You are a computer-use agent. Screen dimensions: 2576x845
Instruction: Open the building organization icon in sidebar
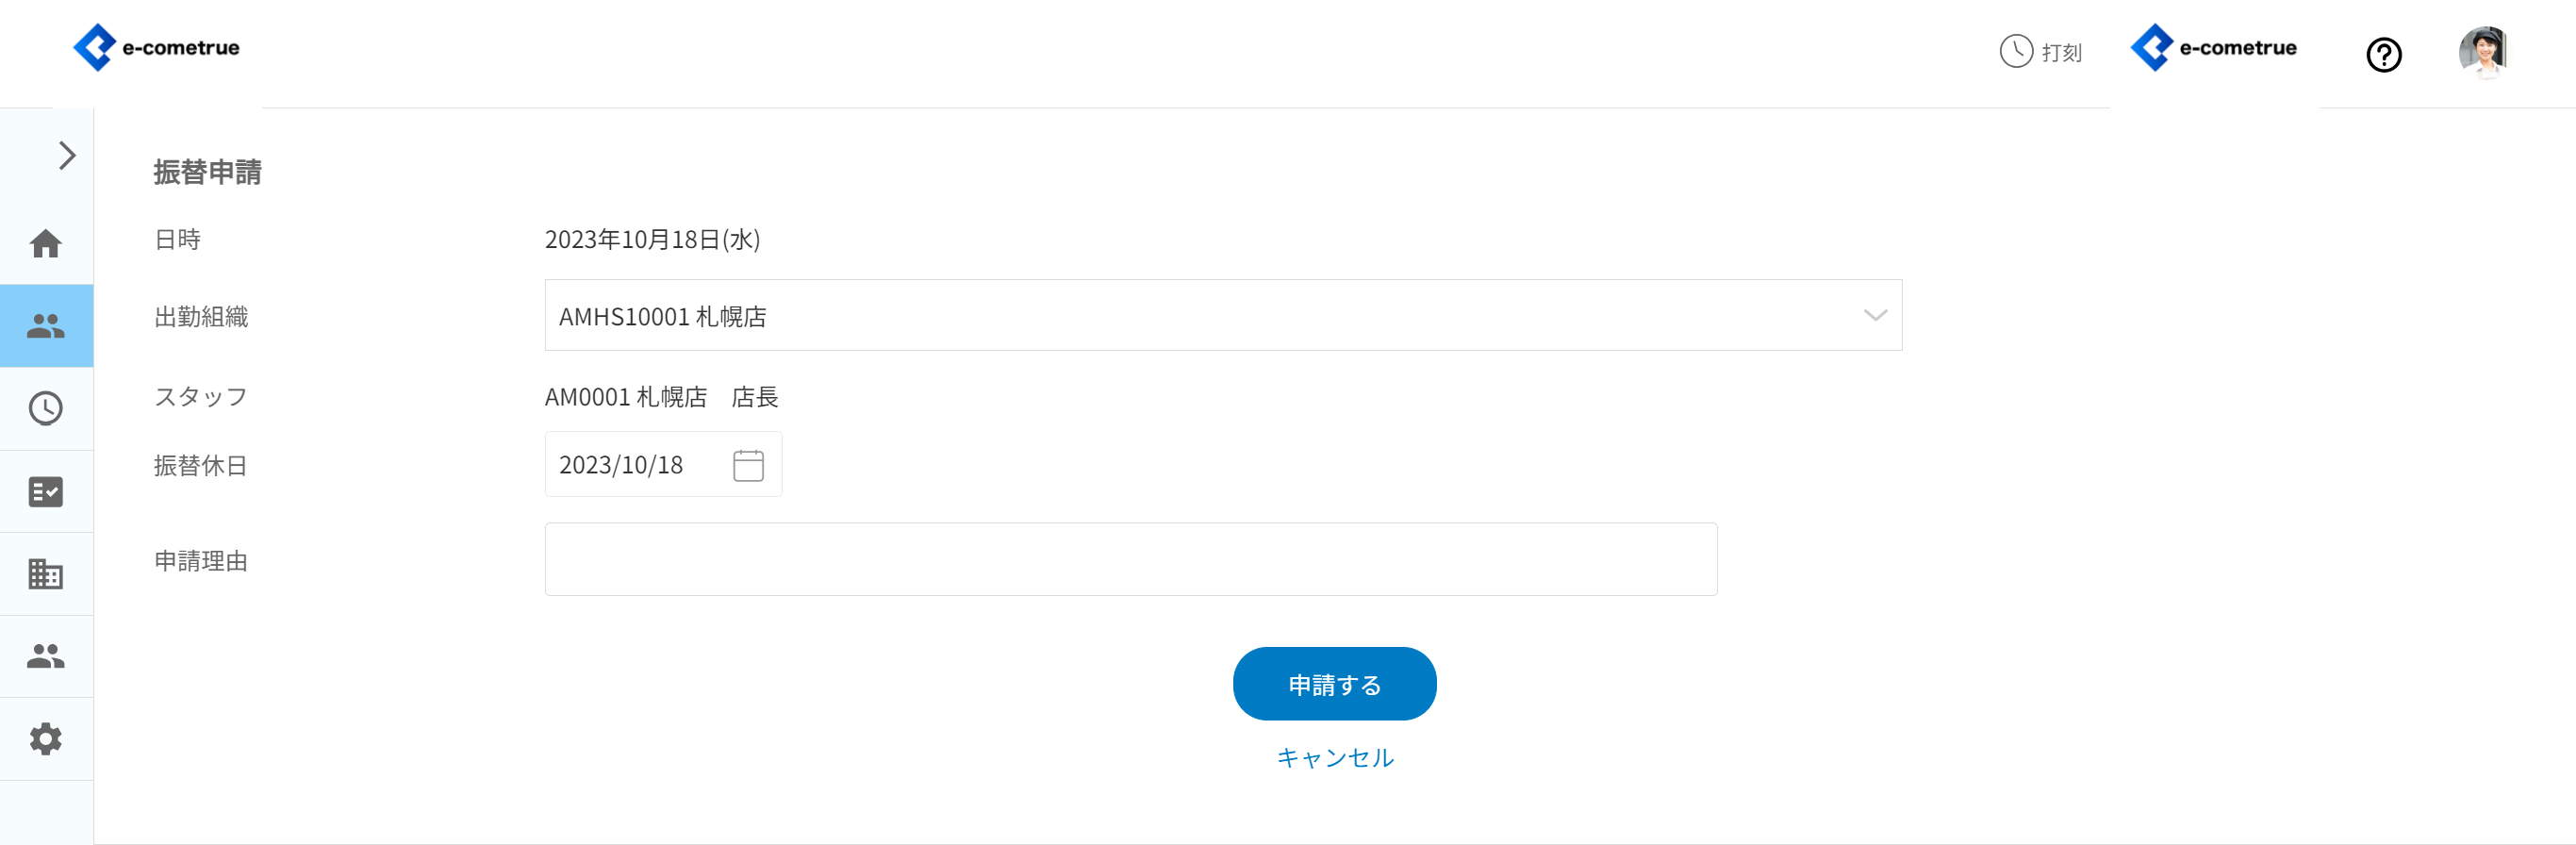pyautogui.click(x=46, y=574)
